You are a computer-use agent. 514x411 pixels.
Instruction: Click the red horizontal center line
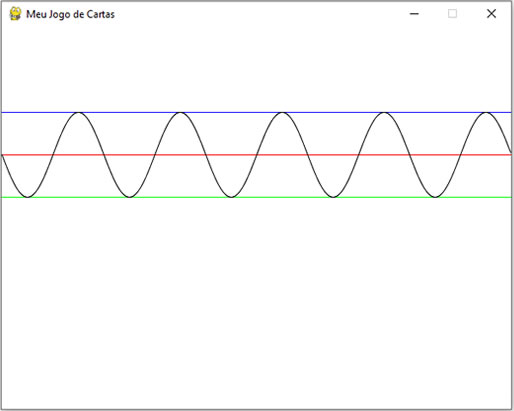click(257, 155)
